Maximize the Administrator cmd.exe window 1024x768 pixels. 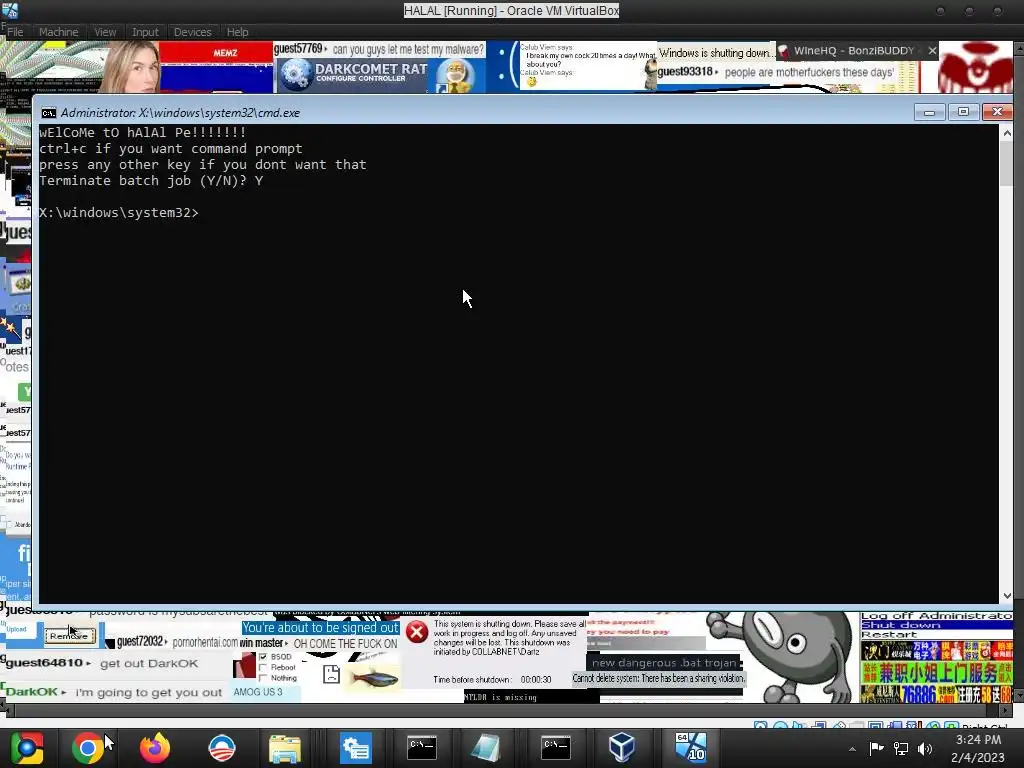pos(963,112)
